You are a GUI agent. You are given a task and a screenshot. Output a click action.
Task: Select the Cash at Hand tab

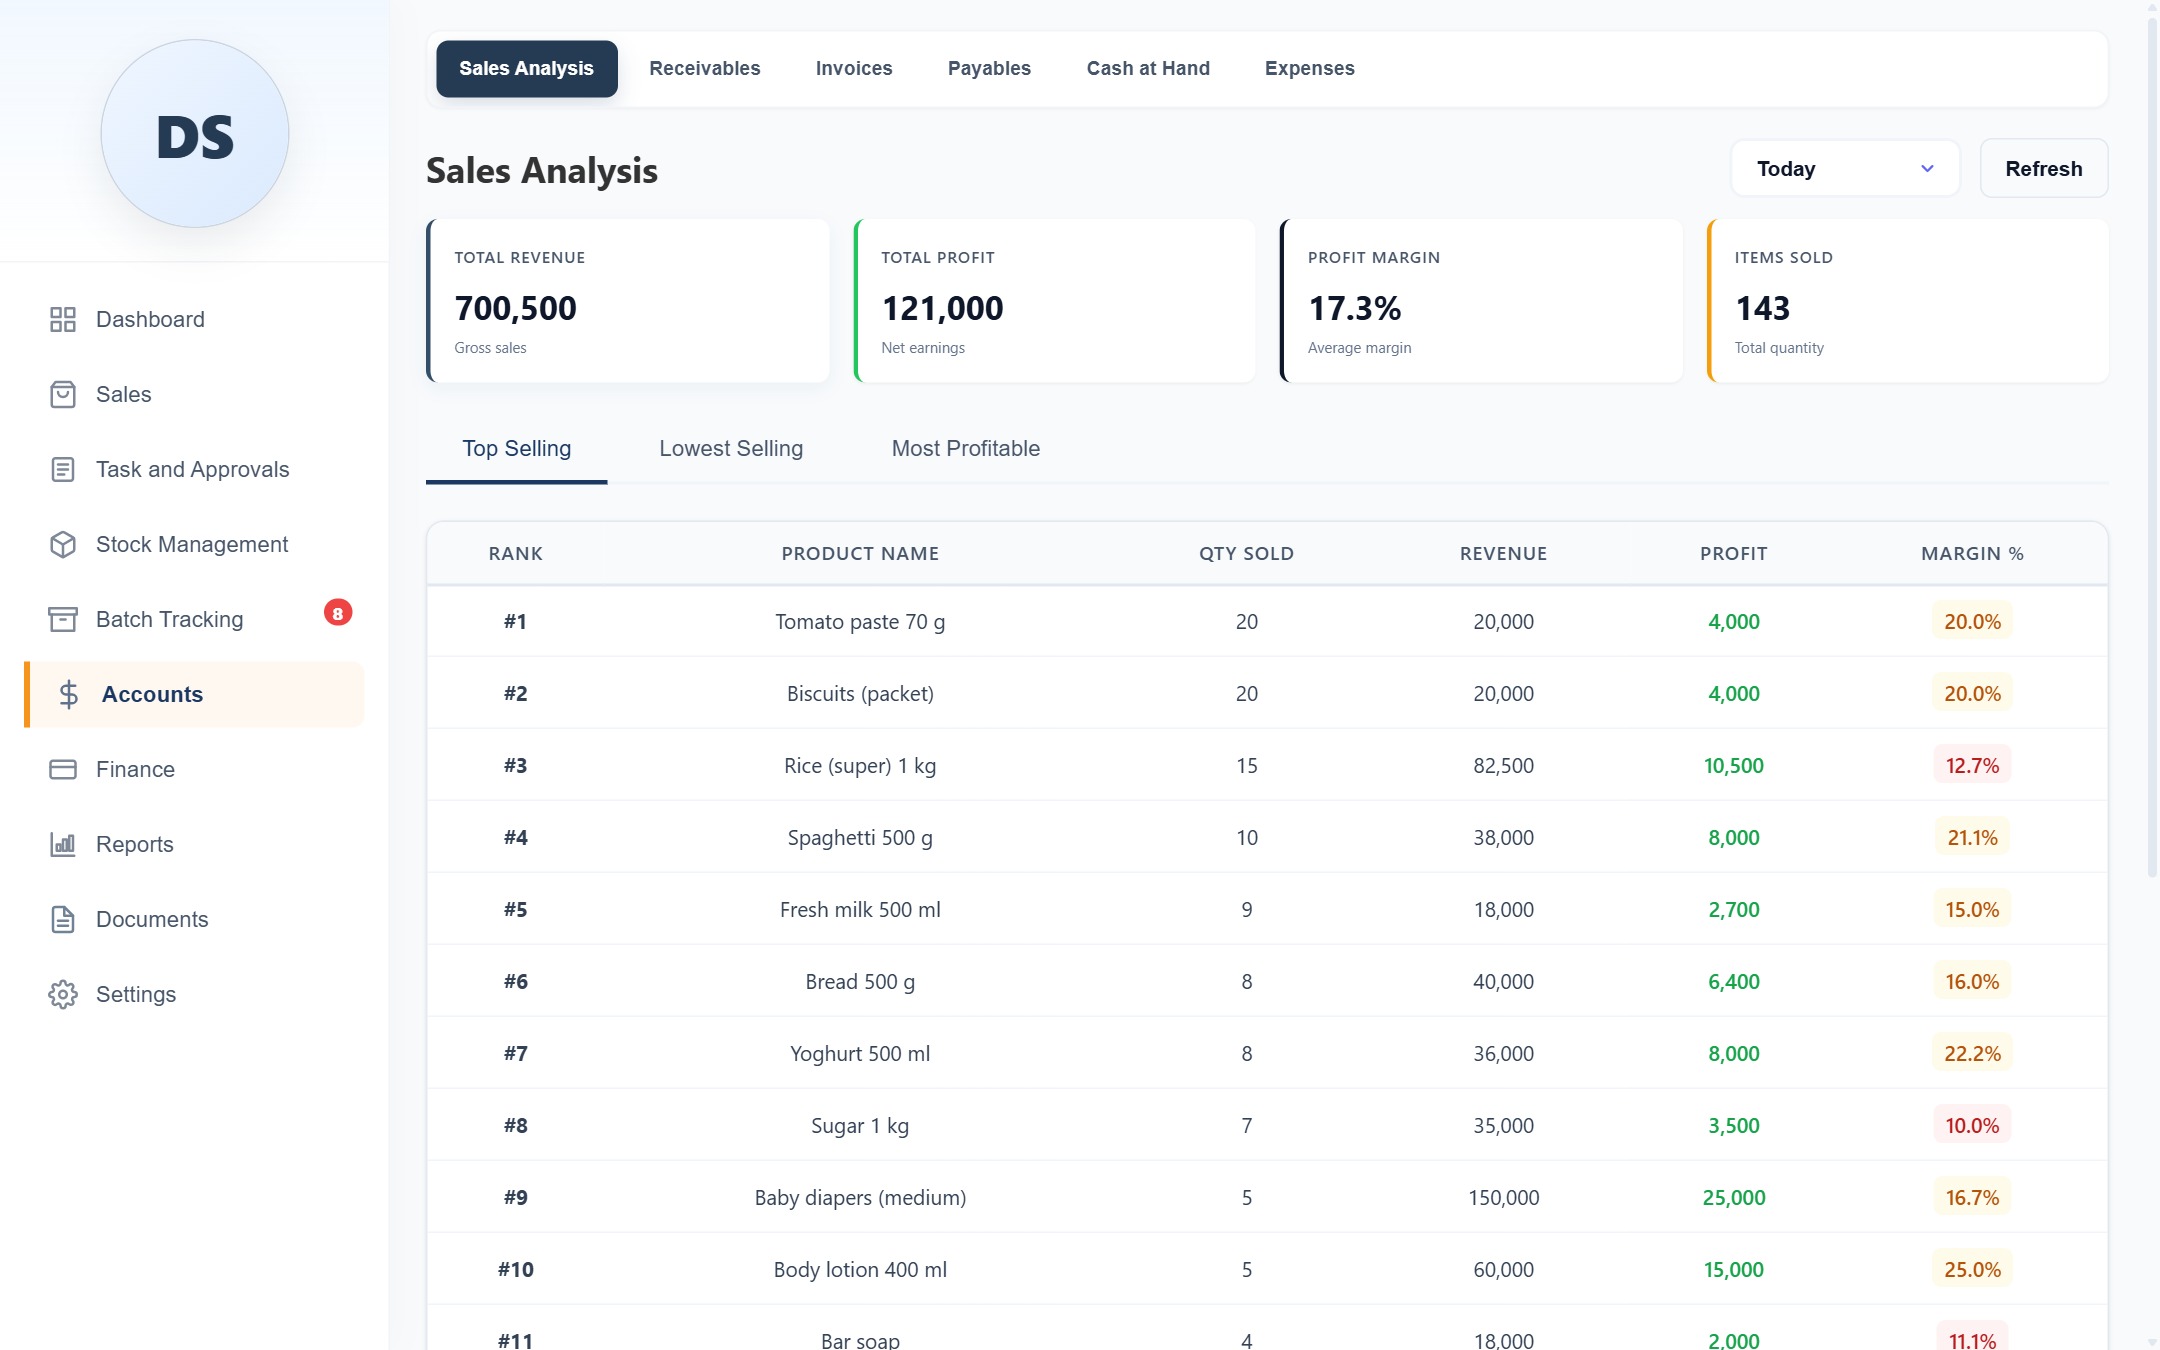tap(1148, 68)
